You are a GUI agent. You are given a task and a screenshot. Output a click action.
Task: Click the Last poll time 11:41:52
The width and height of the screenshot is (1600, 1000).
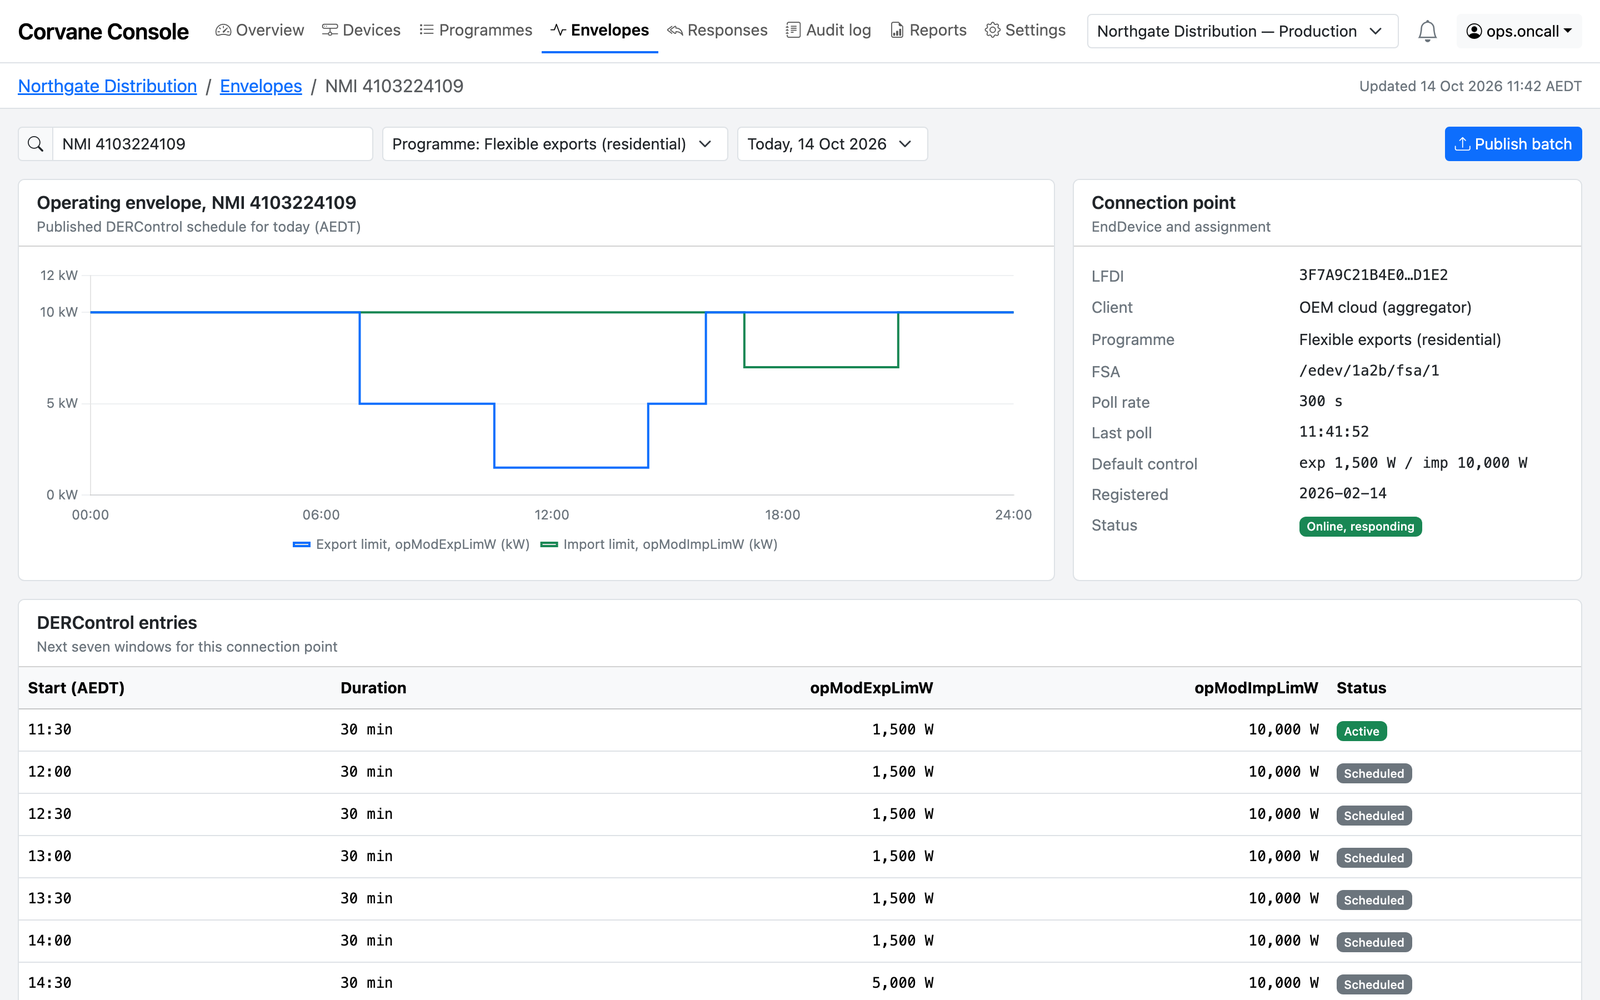[x=1334, y=432]
